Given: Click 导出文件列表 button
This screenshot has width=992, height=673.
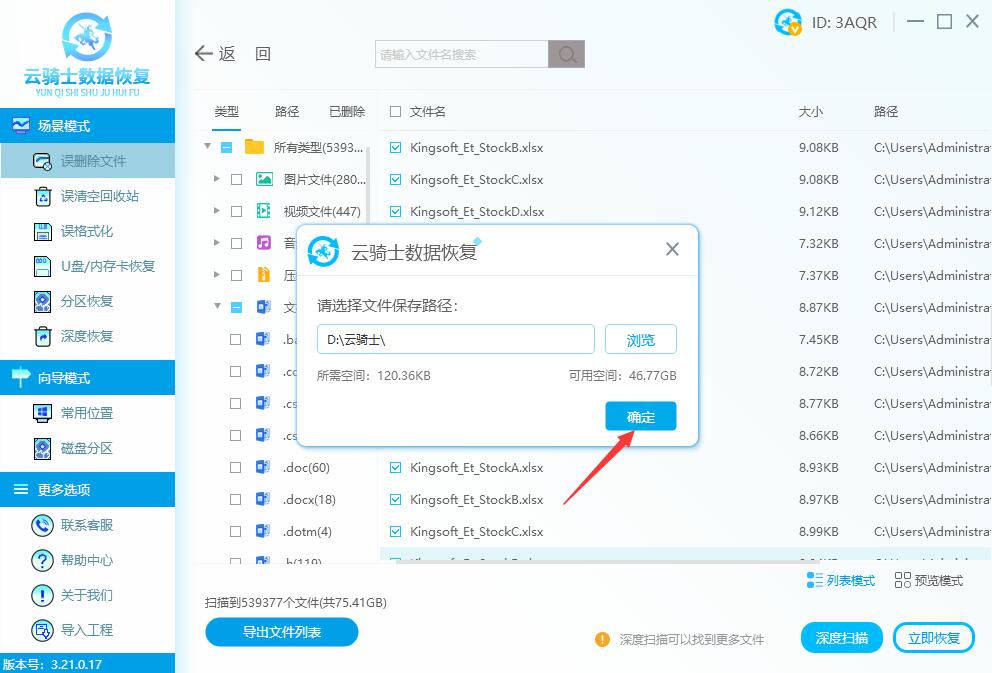Looking at the screenshot, I should [x=282, y=631].
